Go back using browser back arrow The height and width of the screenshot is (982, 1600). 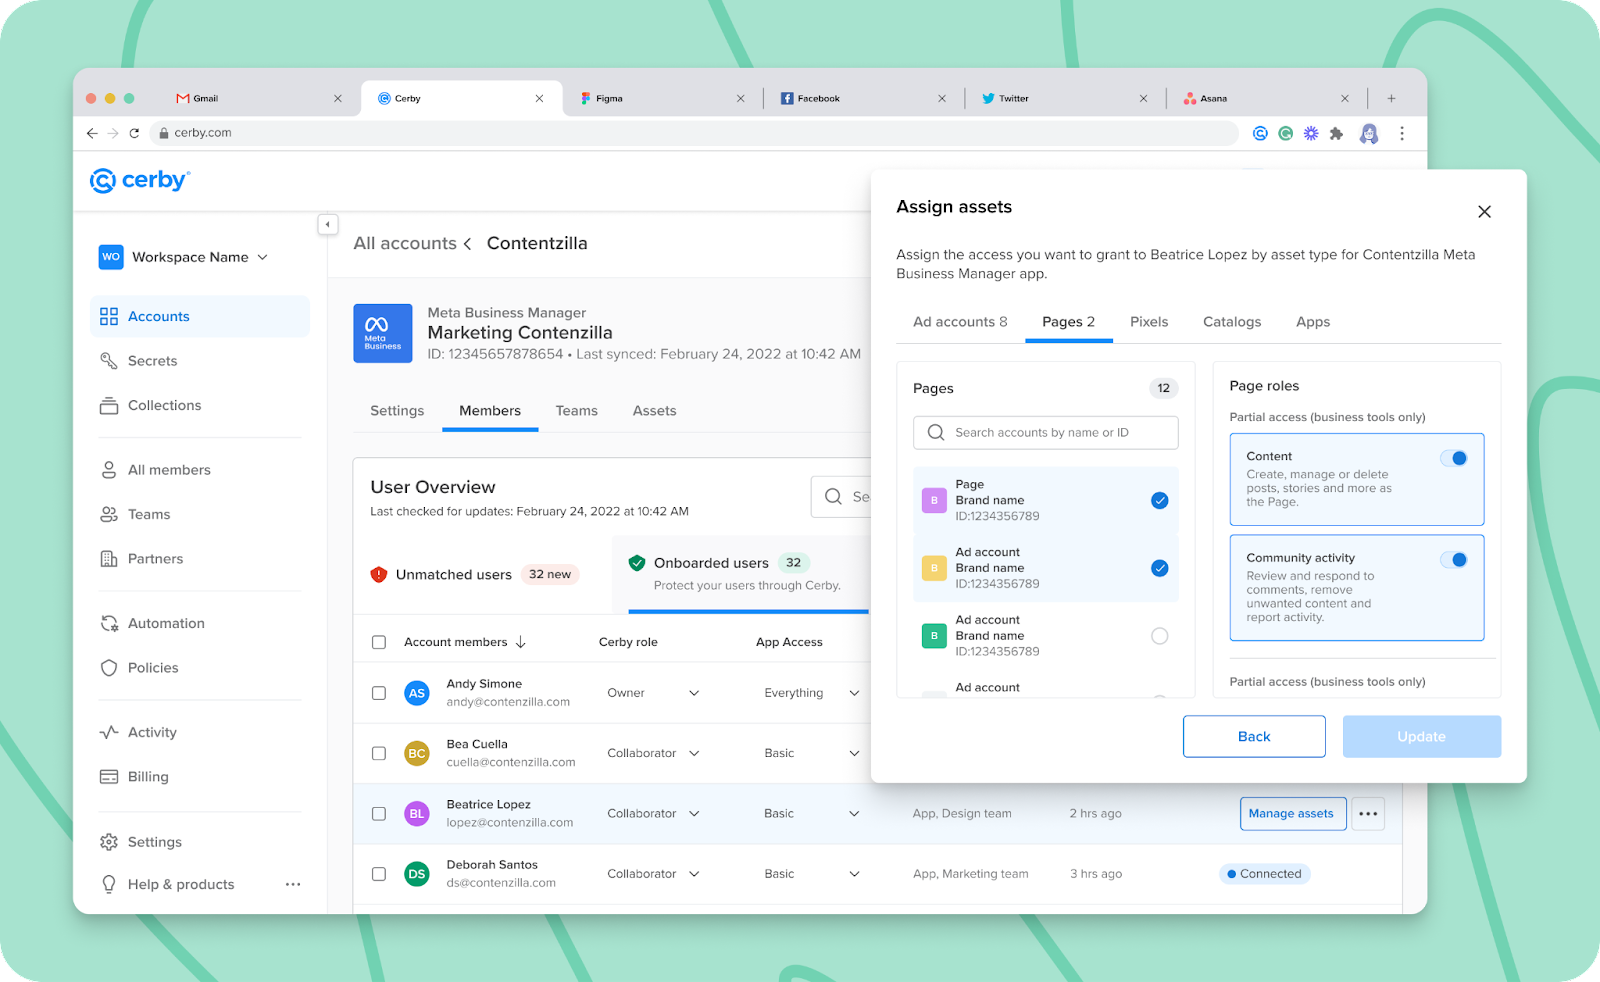92,133
